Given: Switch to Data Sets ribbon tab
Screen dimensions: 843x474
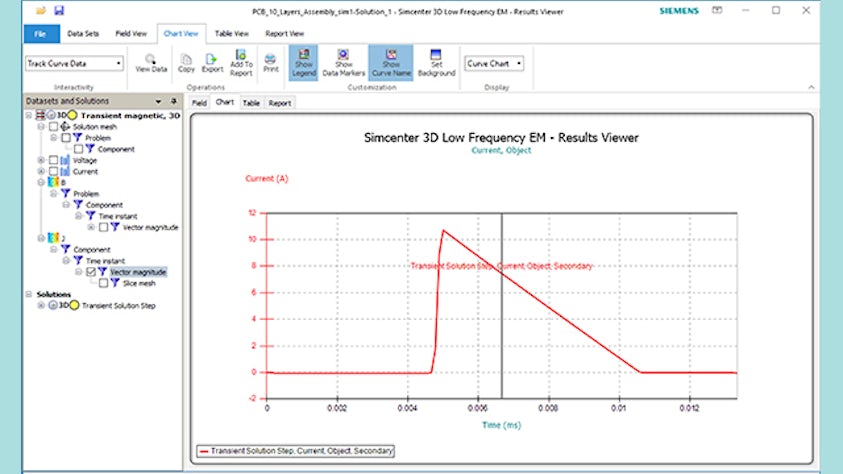Looking at the screenshot, I should click(83, 33).
